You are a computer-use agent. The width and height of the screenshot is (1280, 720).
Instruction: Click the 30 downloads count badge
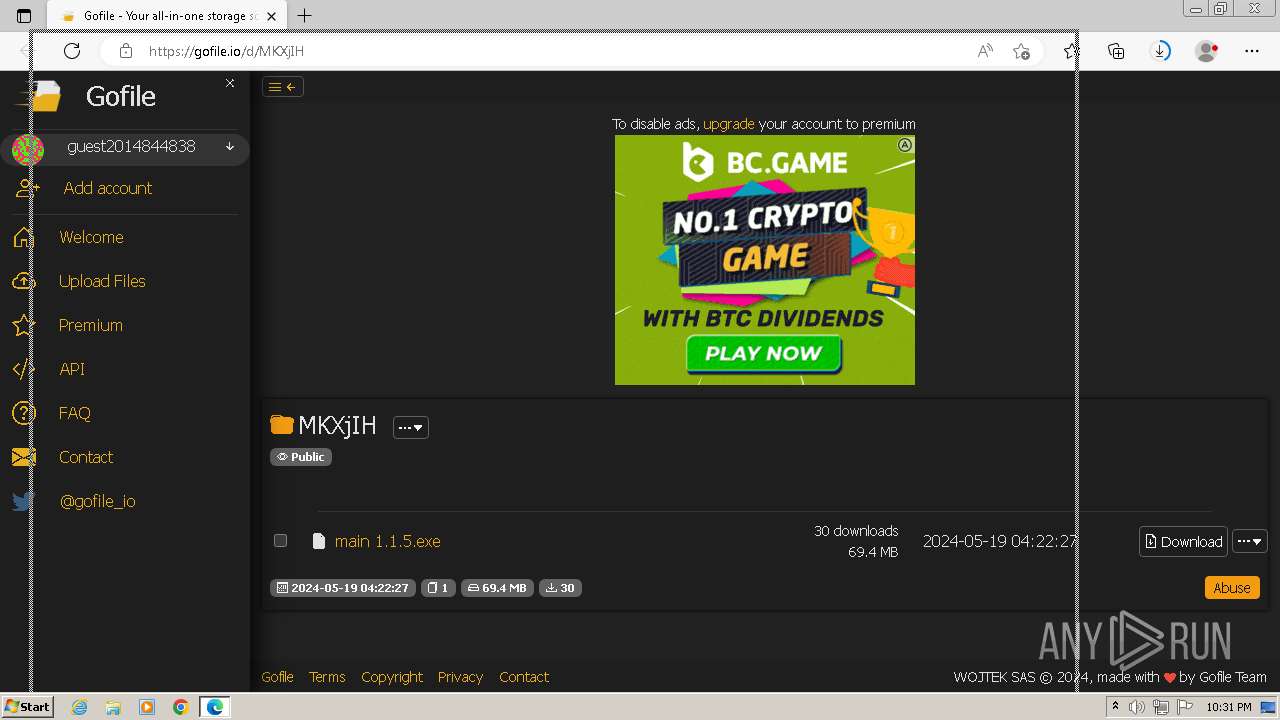560,588
